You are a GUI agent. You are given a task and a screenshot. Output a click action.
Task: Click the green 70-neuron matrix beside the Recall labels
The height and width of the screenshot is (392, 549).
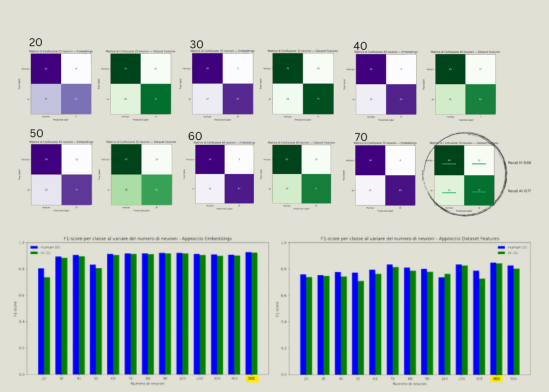coord(464,175)
